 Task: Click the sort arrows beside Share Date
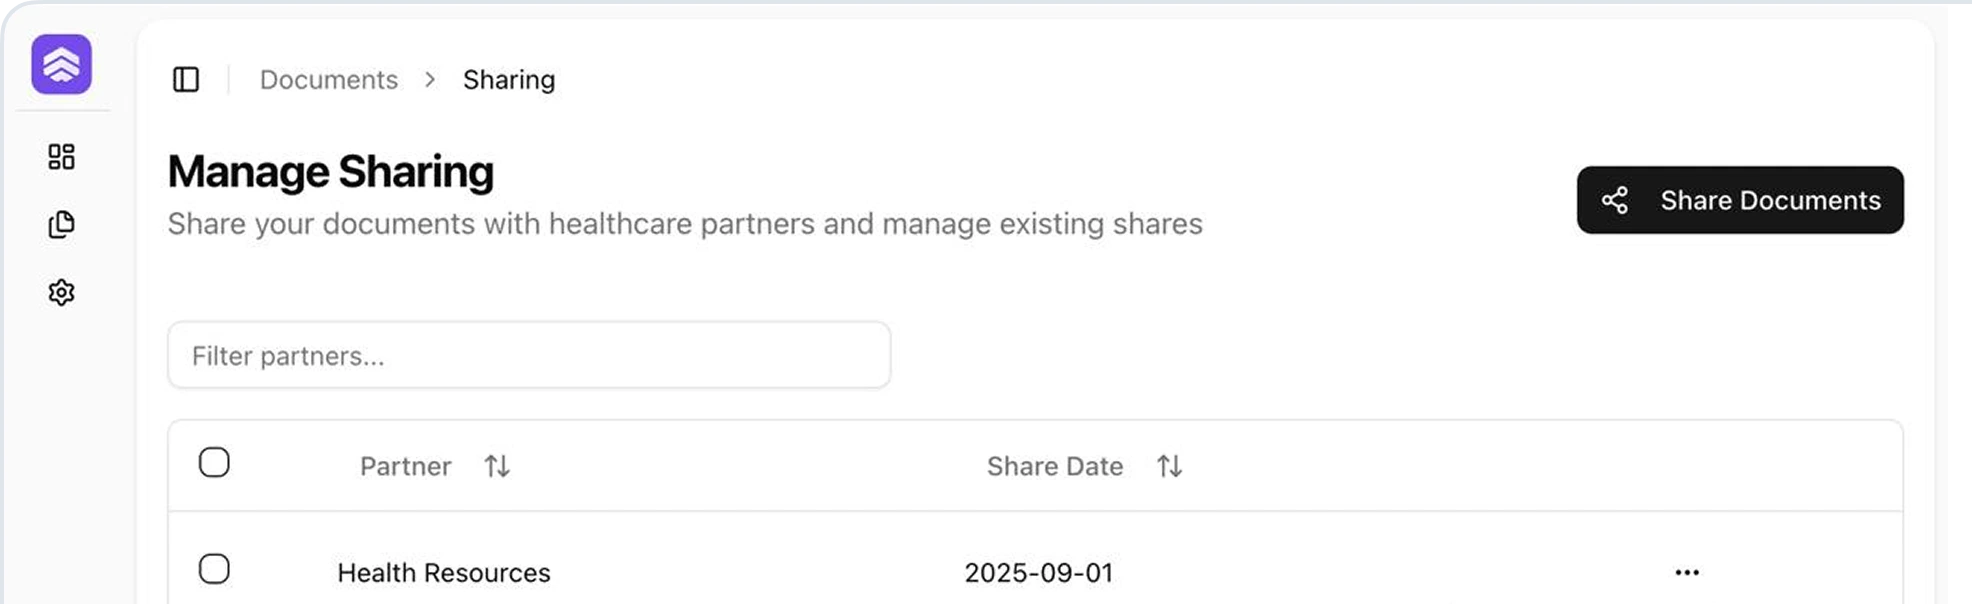(1169, 466)
